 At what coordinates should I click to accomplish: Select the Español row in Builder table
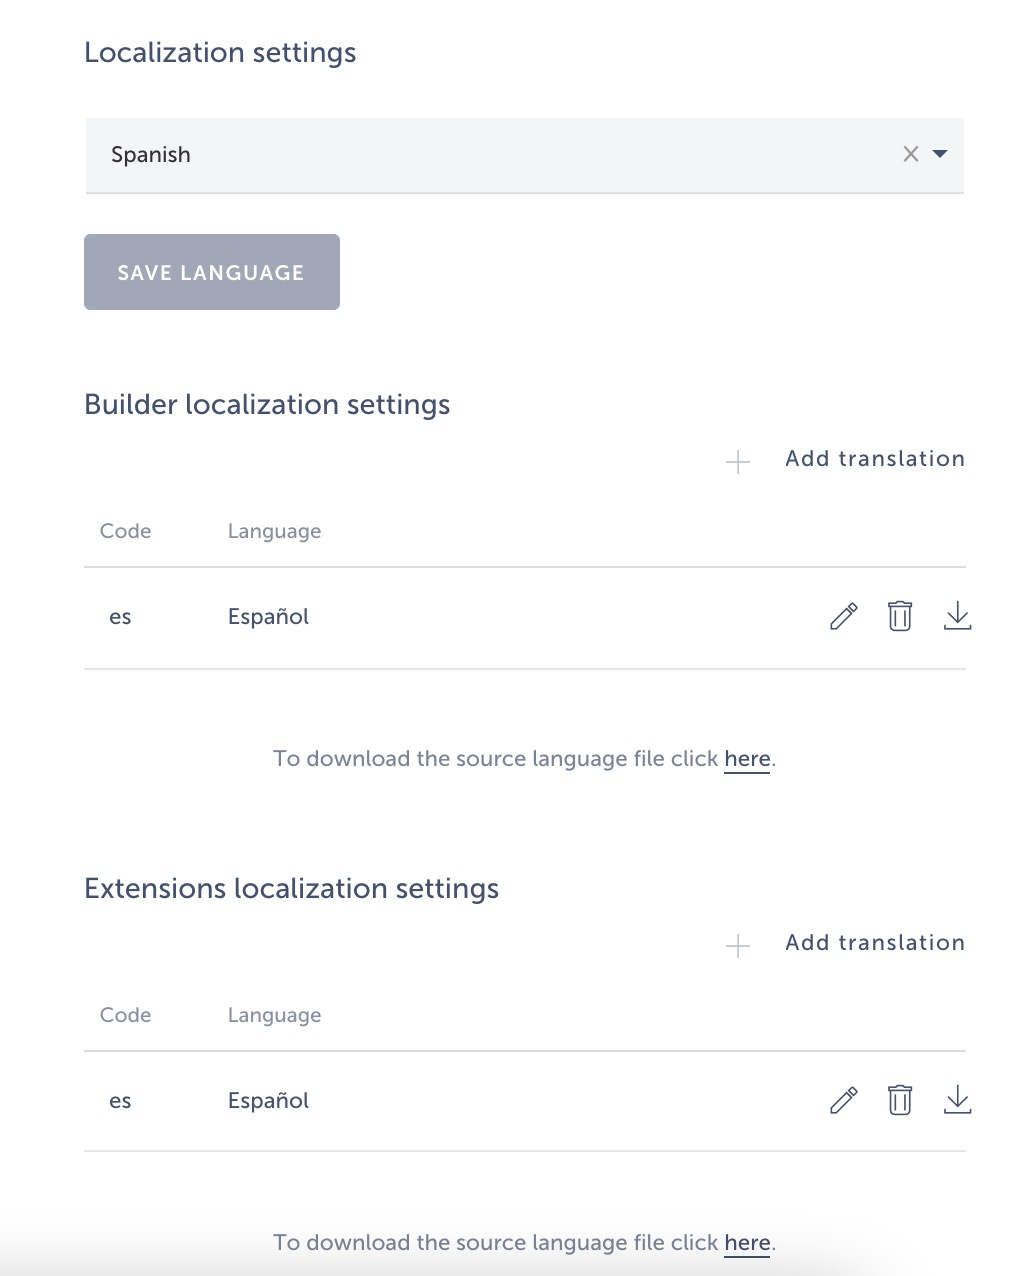525,618
